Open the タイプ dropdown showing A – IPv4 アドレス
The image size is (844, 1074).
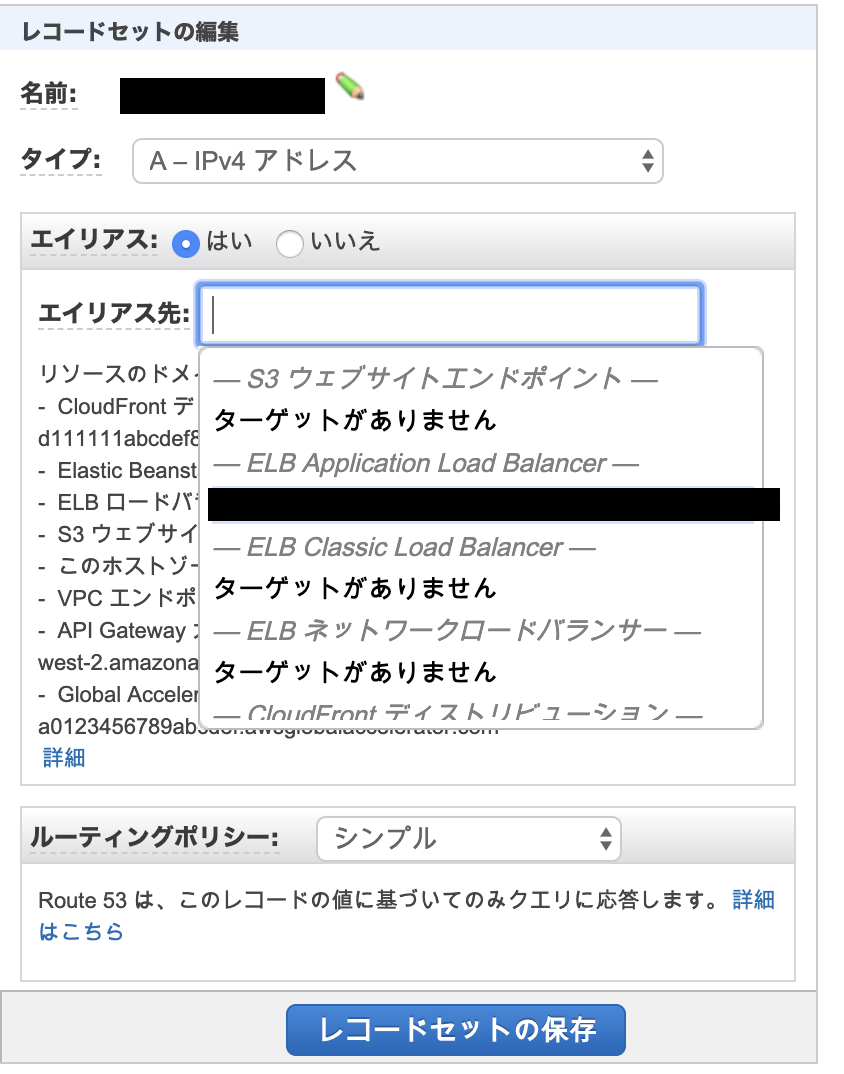tap(398, 161)
